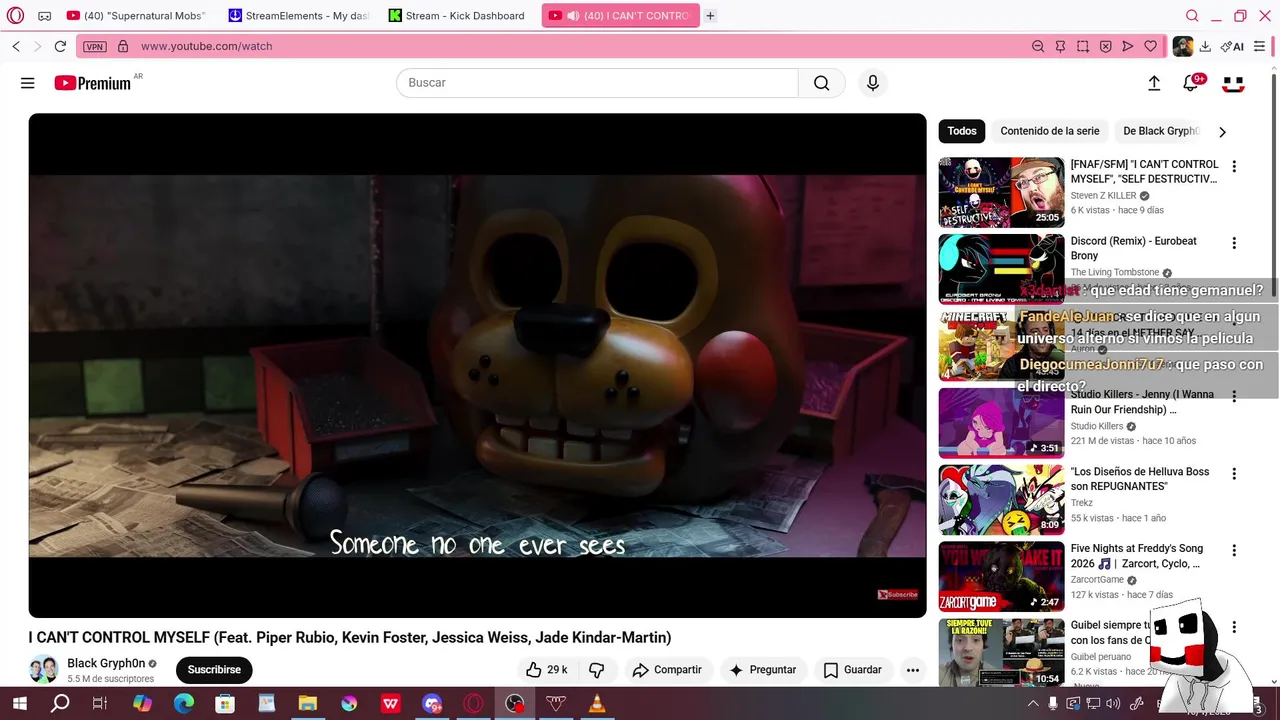
Task: Show hidden system tray icons chevron
Action: tap(1033, 704)
